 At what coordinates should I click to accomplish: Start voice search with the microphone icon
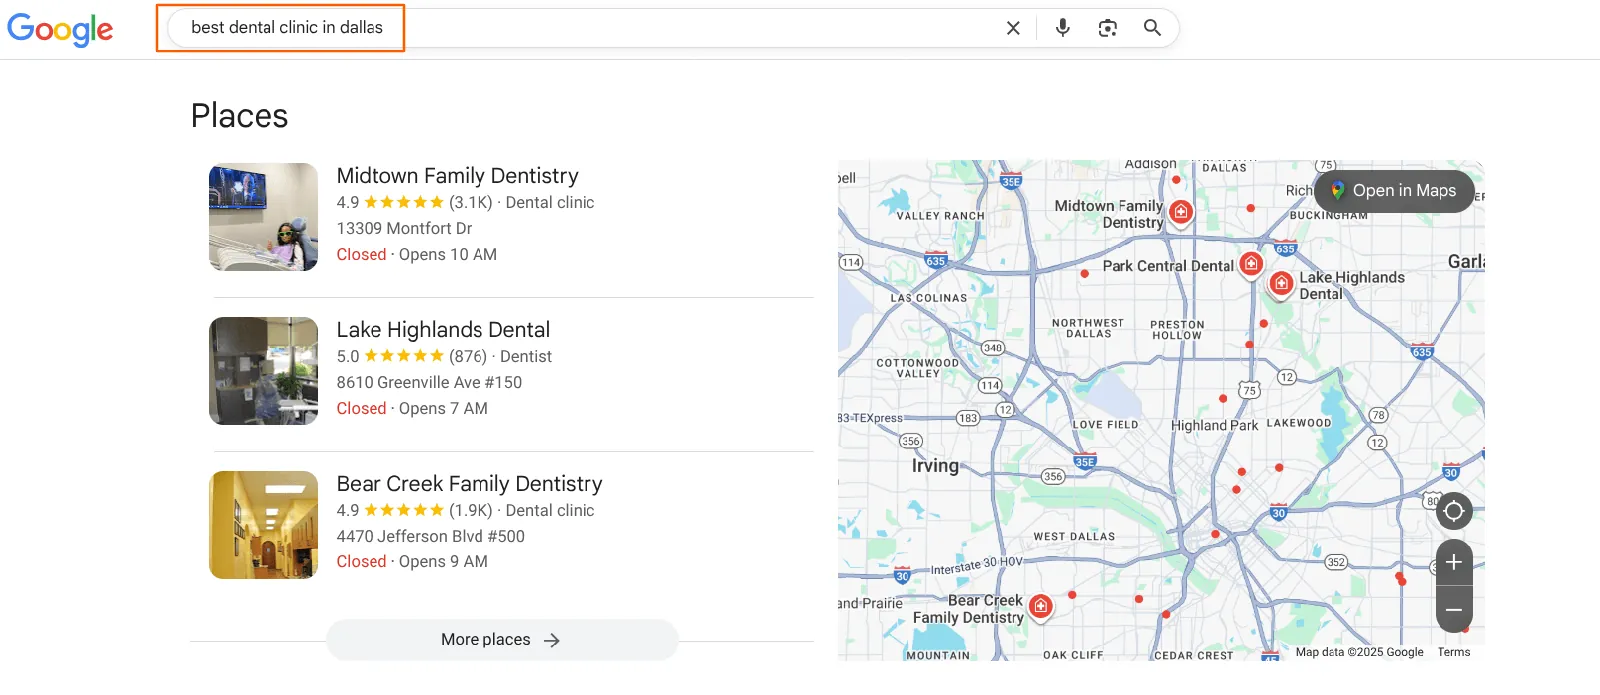(1063, 28)
